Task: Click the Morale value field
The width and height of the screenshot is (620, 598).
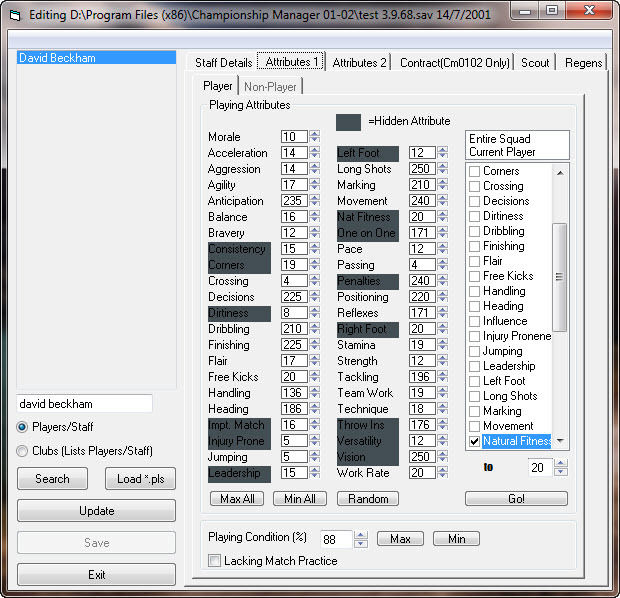Action: coord(294,137)
